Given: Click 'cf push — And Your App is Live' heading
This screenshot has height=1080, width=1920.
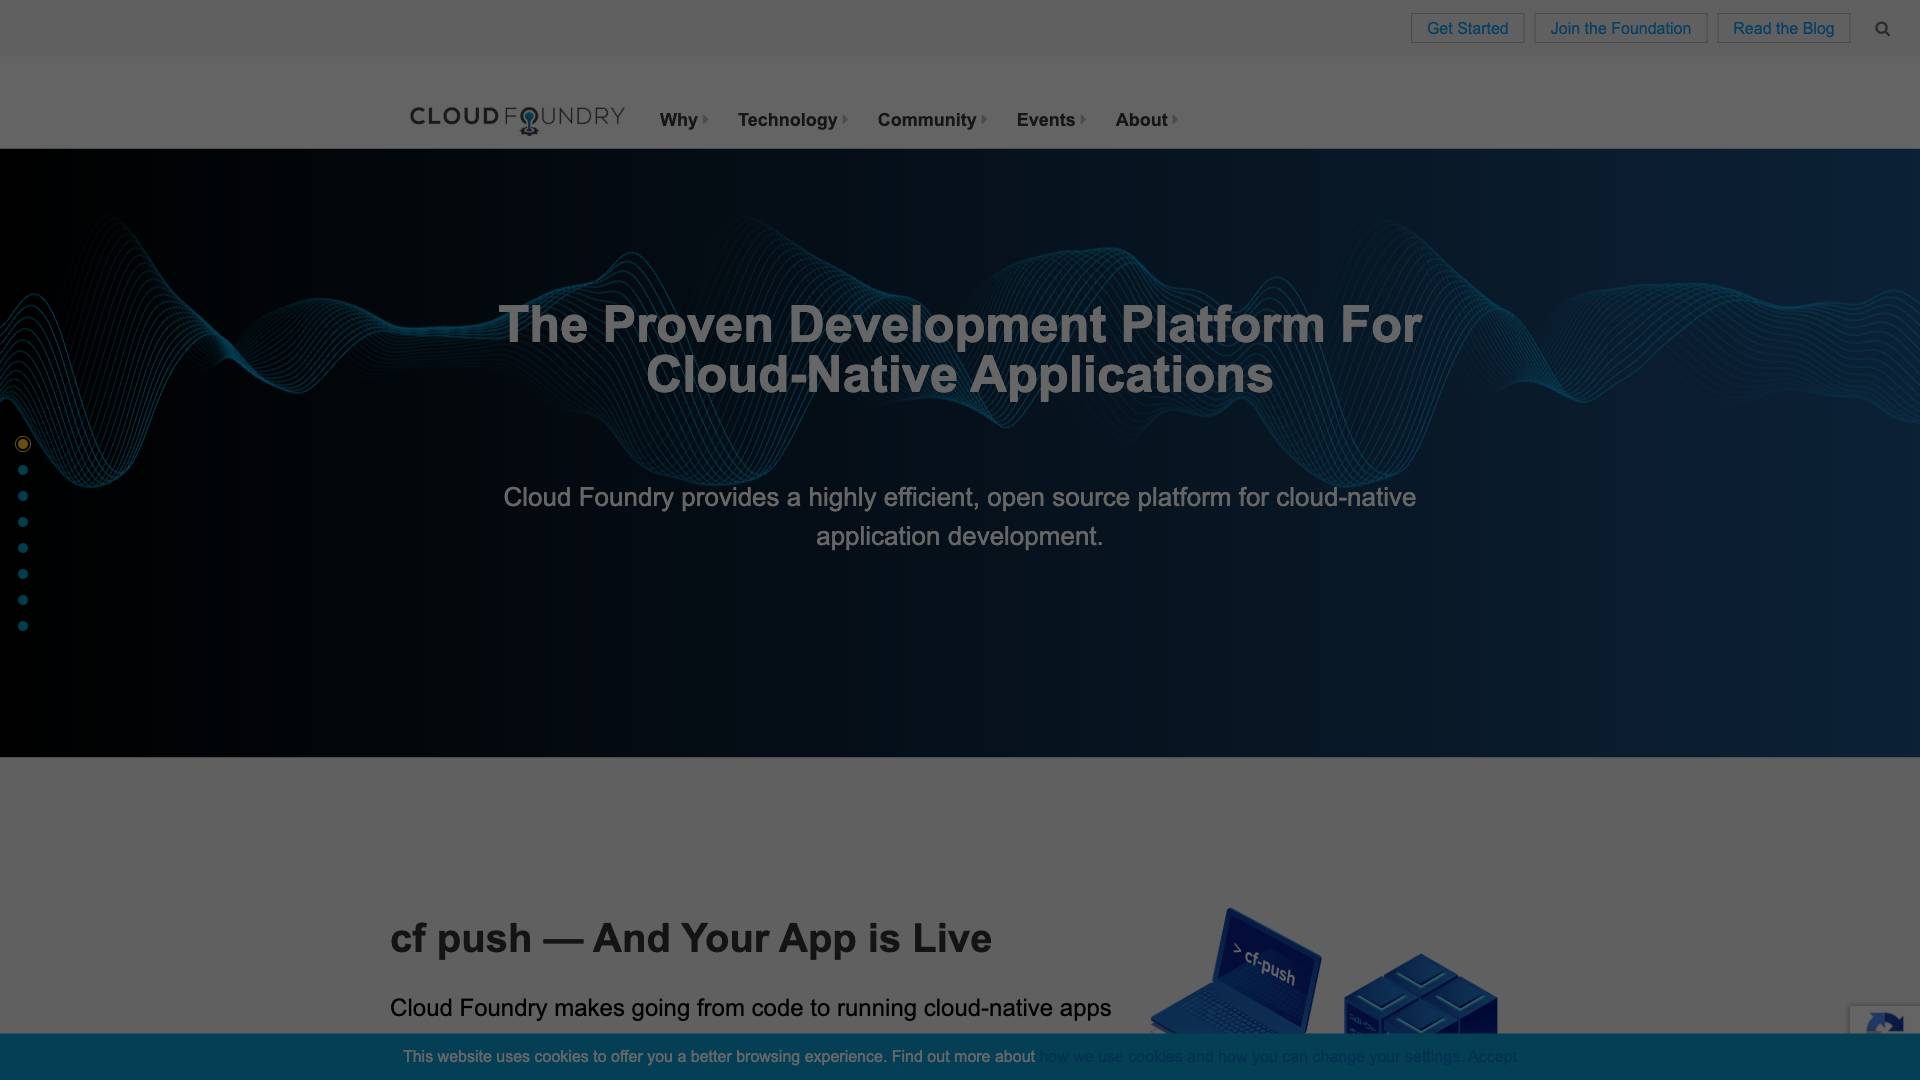Looking at the screenshot, I should [691, 938].
